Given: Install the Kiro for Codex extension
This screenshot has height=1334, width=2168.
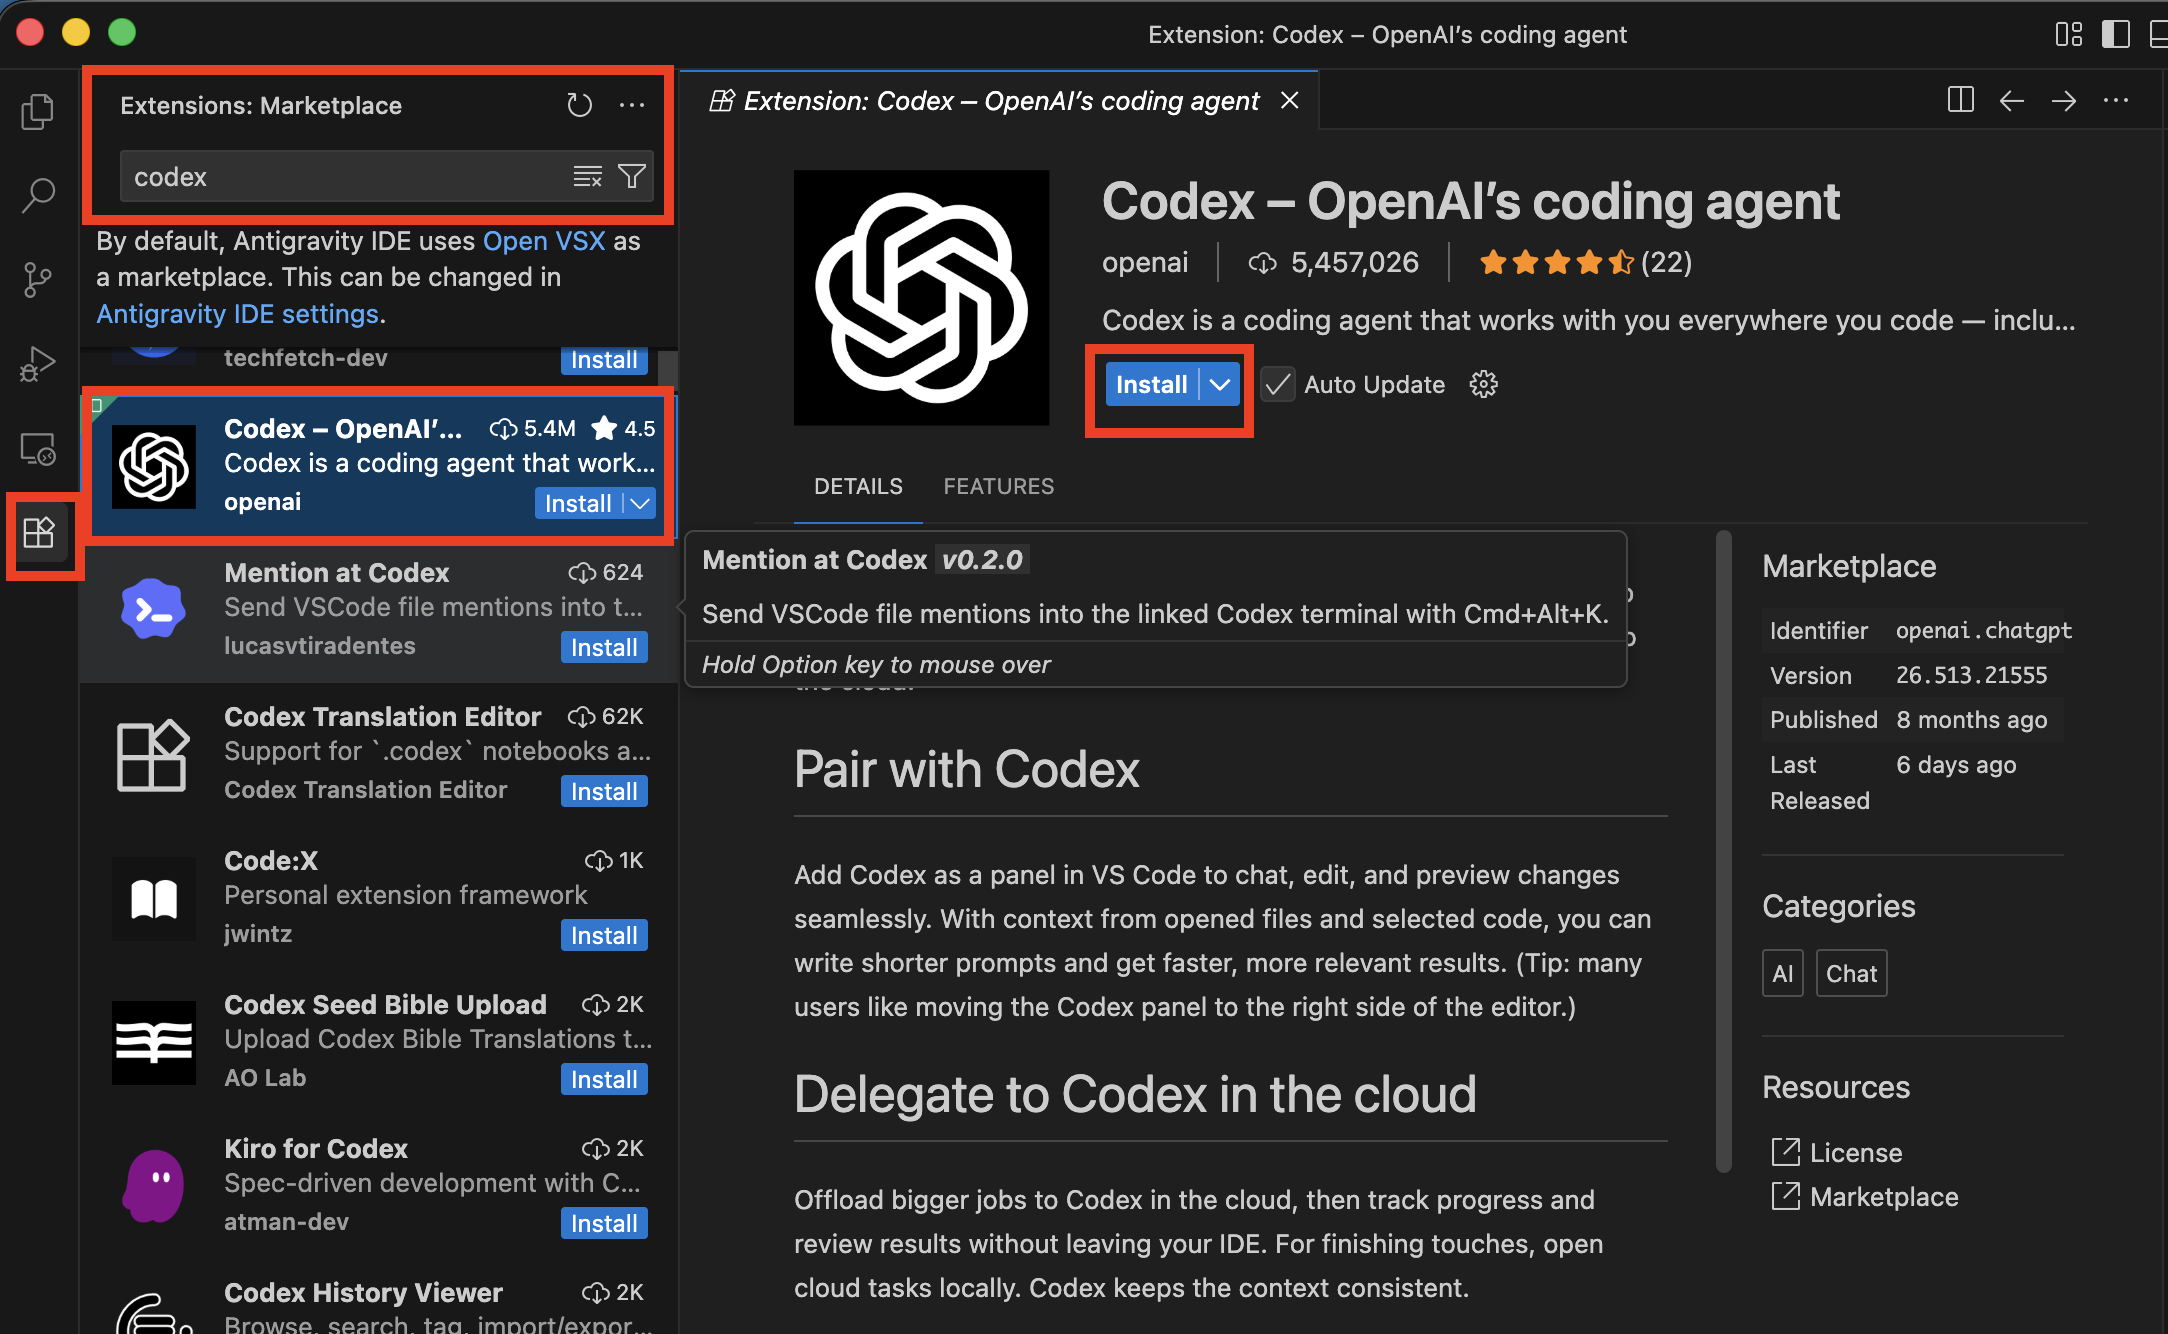Looking at the screenshot, I should pyautogui.click(x=604, y=1223).
